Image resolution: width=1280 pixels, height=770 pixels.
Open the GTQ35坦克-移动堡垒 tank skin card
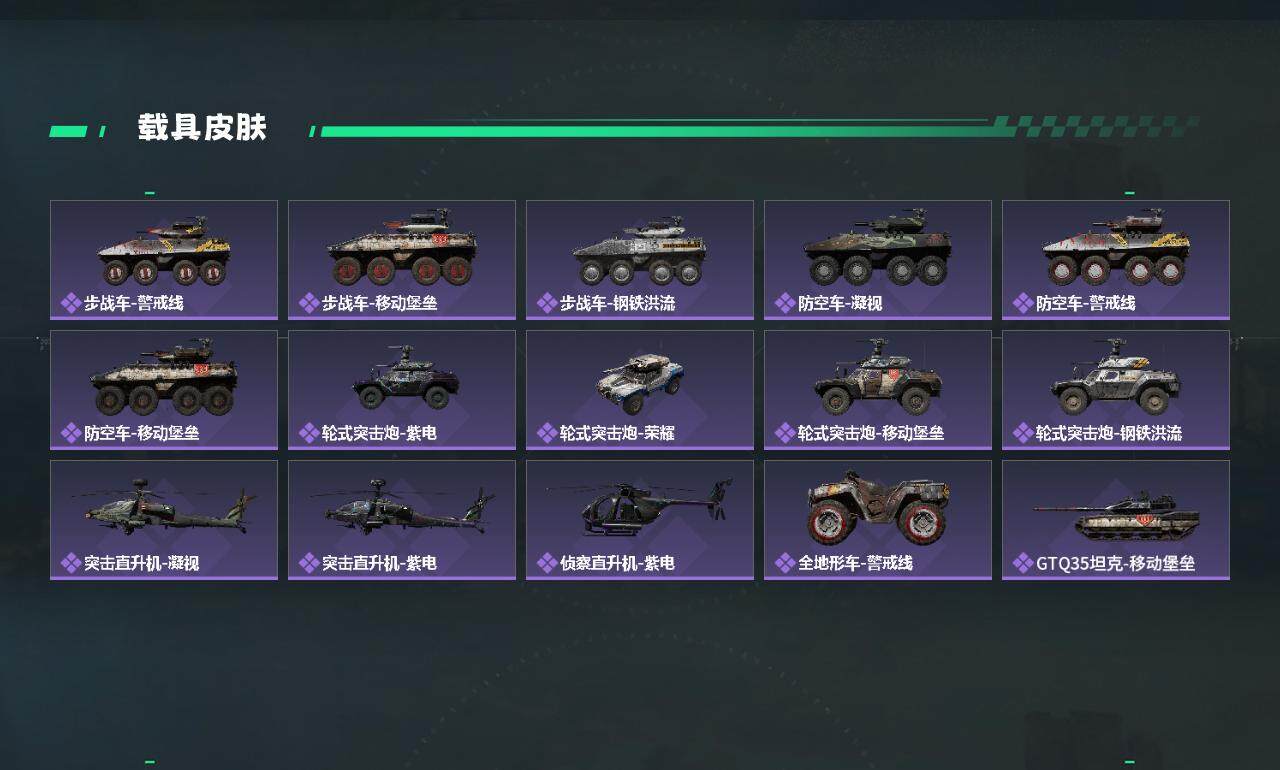click(1116, 520)
